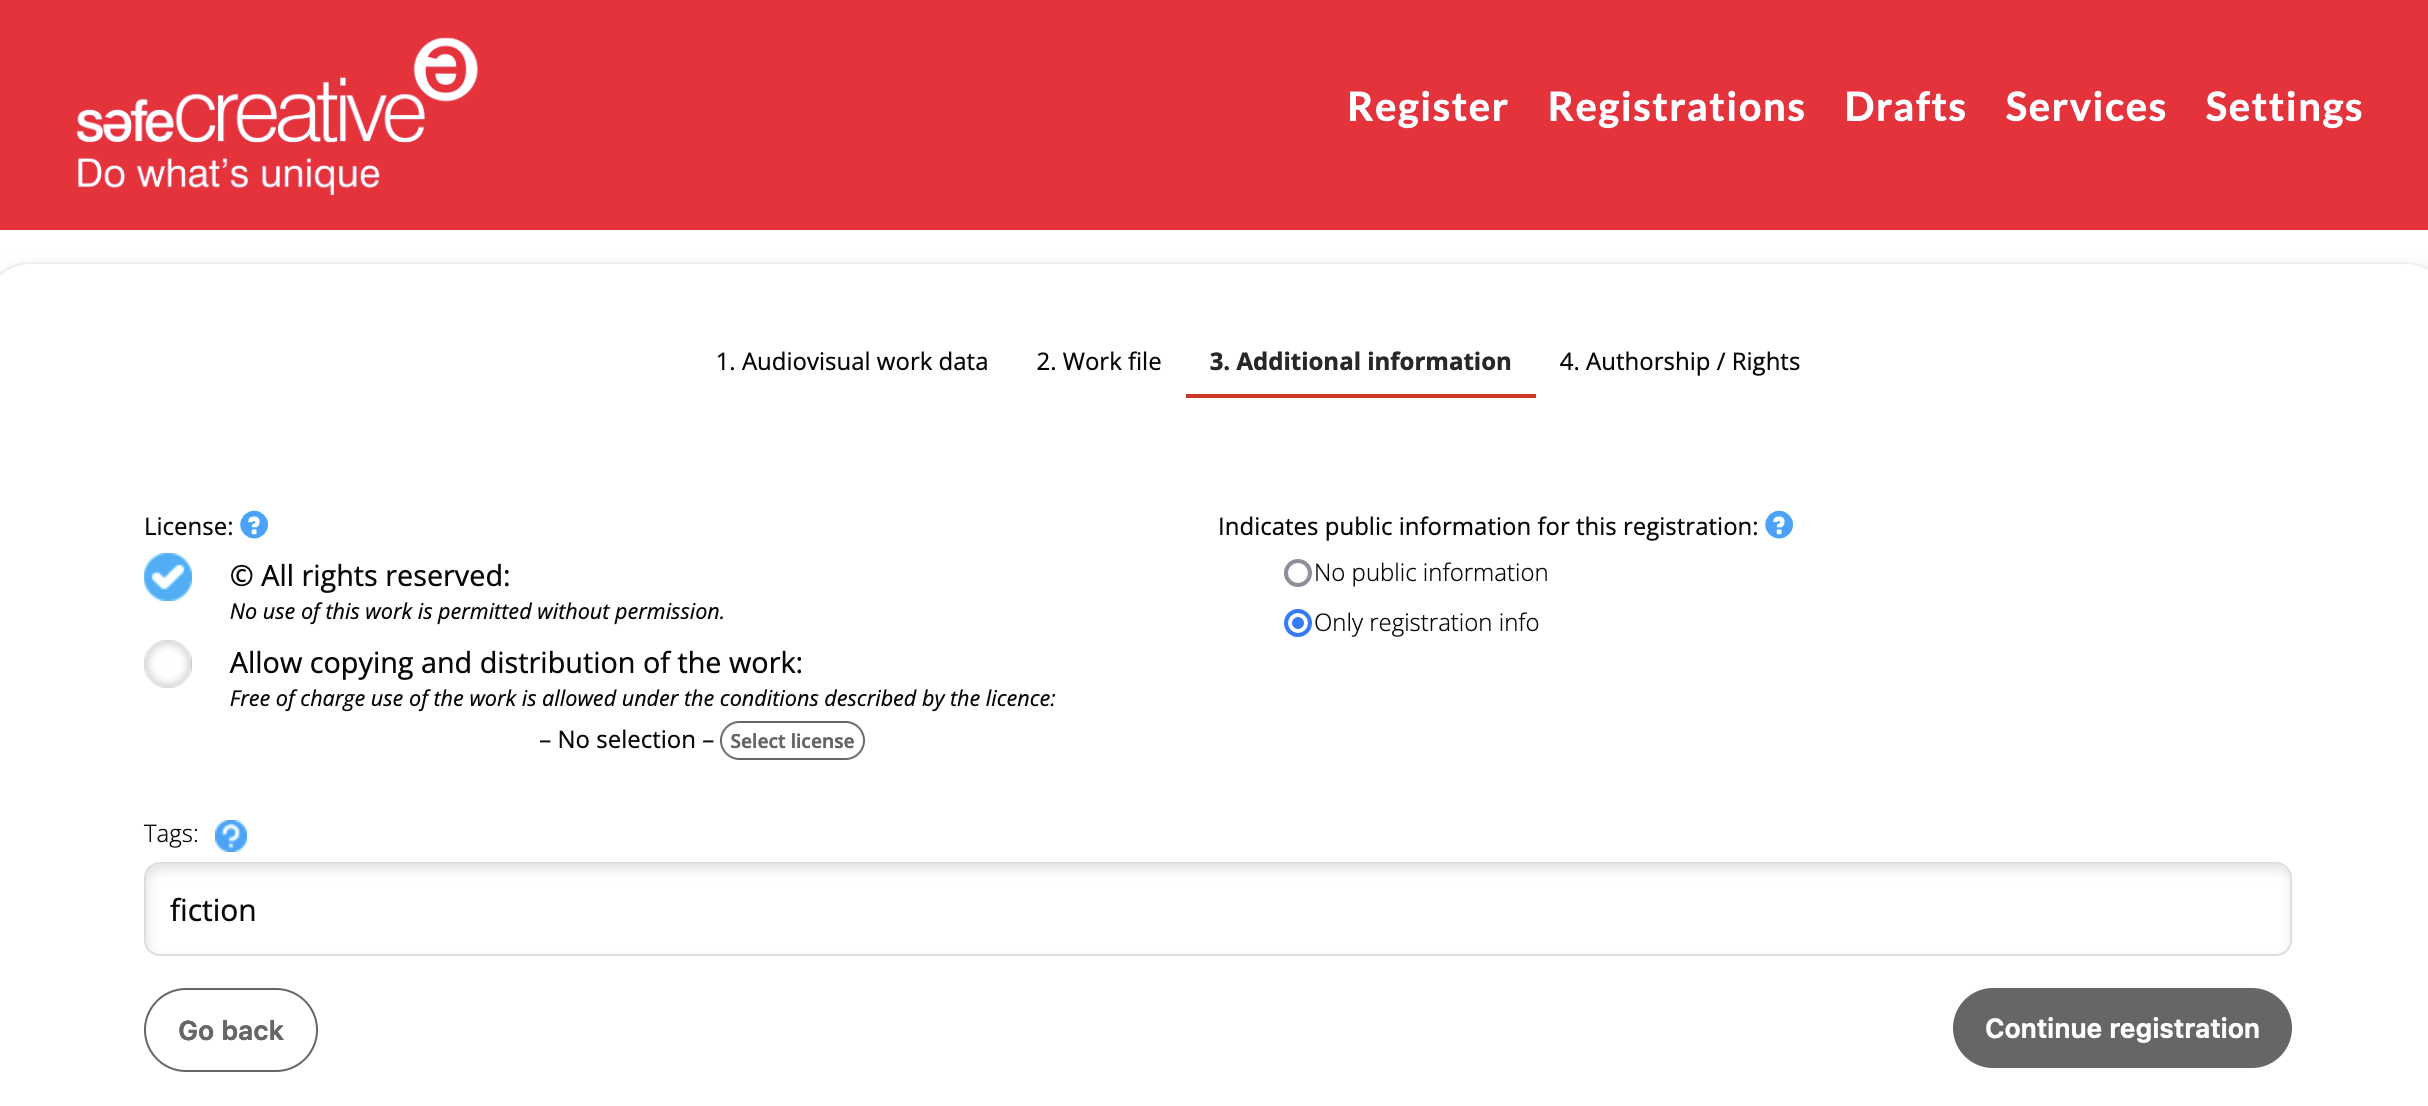2428x1106 pixels.
Task: Open the Tags help question icon
Action: (231, 835)
